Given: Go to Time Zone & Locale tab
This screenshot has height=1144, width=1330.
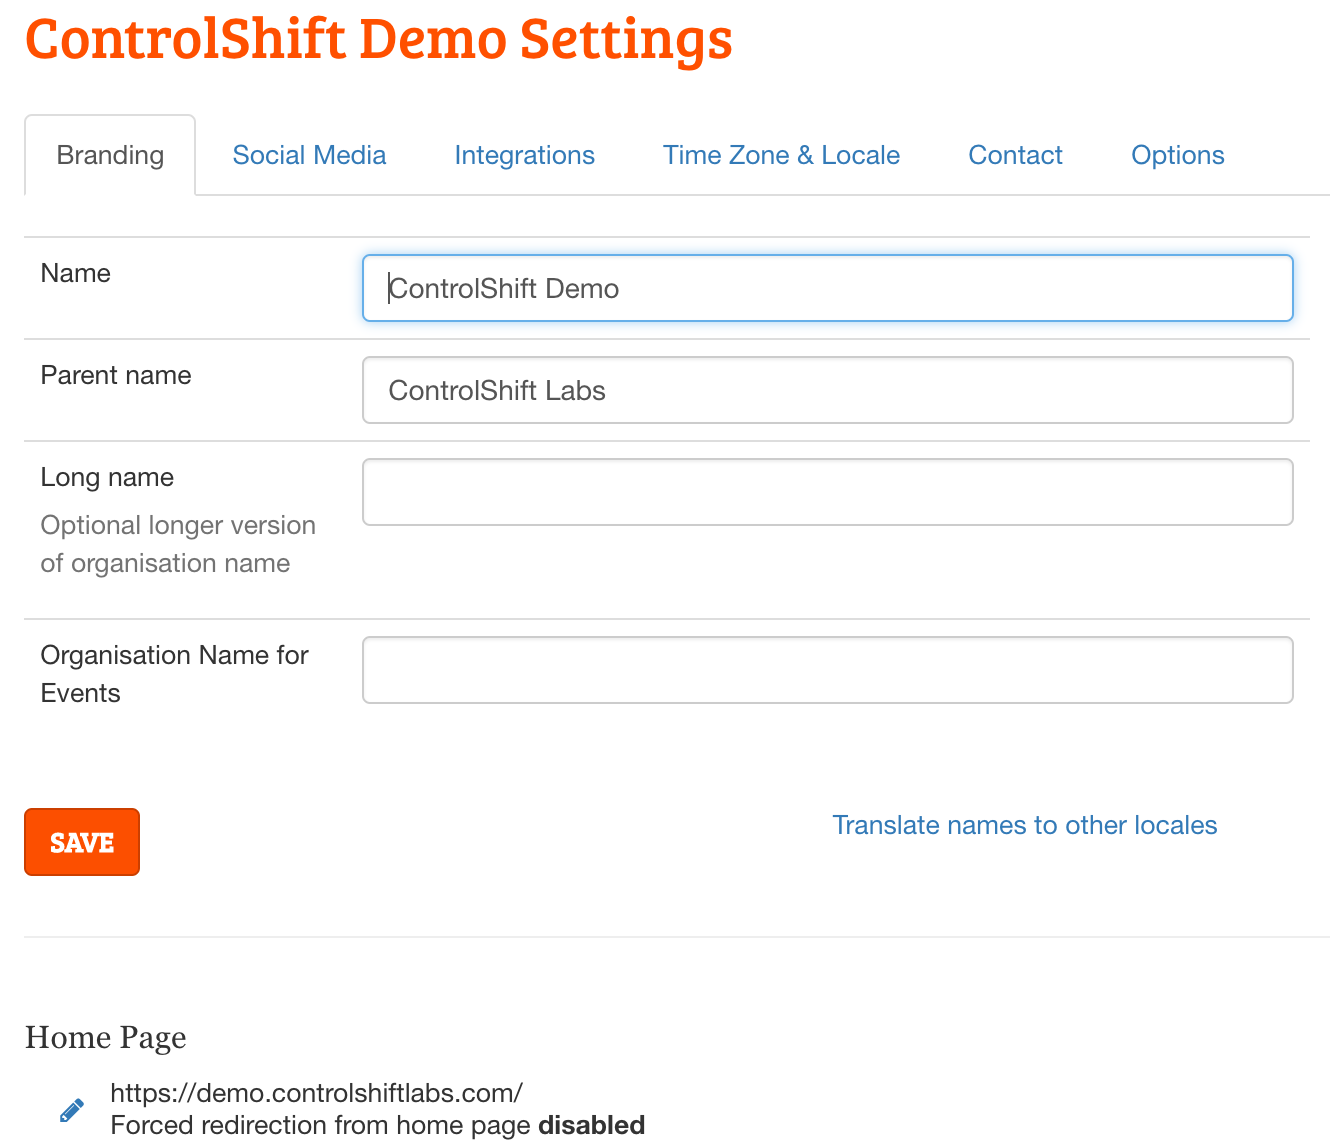Looking at the screenshot, I should [781, 155].
